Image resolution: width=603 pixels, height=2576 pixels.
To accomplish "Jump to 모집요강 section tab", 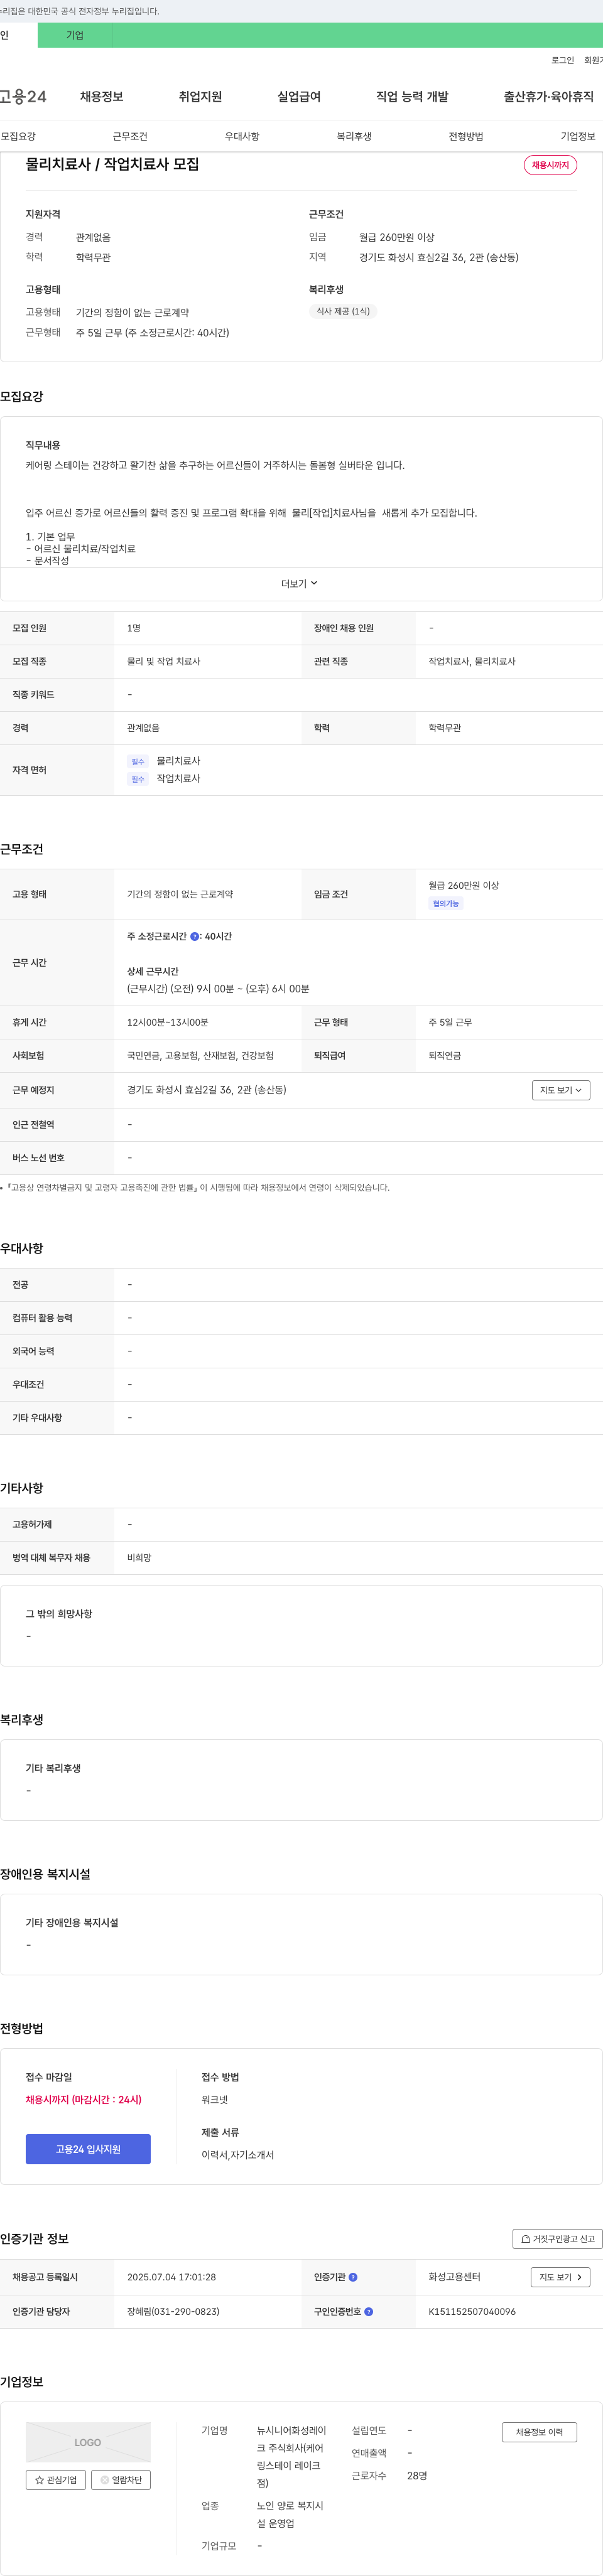I will click(x=18, y=136).
